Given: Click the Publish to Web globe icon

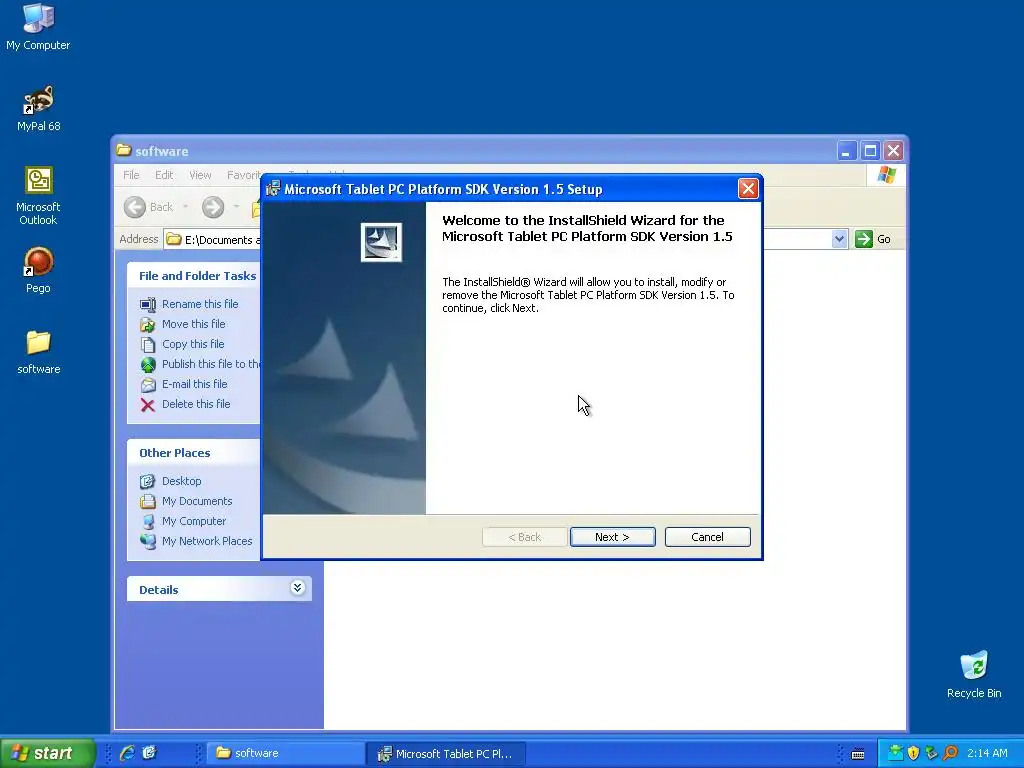Looking at the screenshot, I should pyautogui.click(x=148, y=364).
